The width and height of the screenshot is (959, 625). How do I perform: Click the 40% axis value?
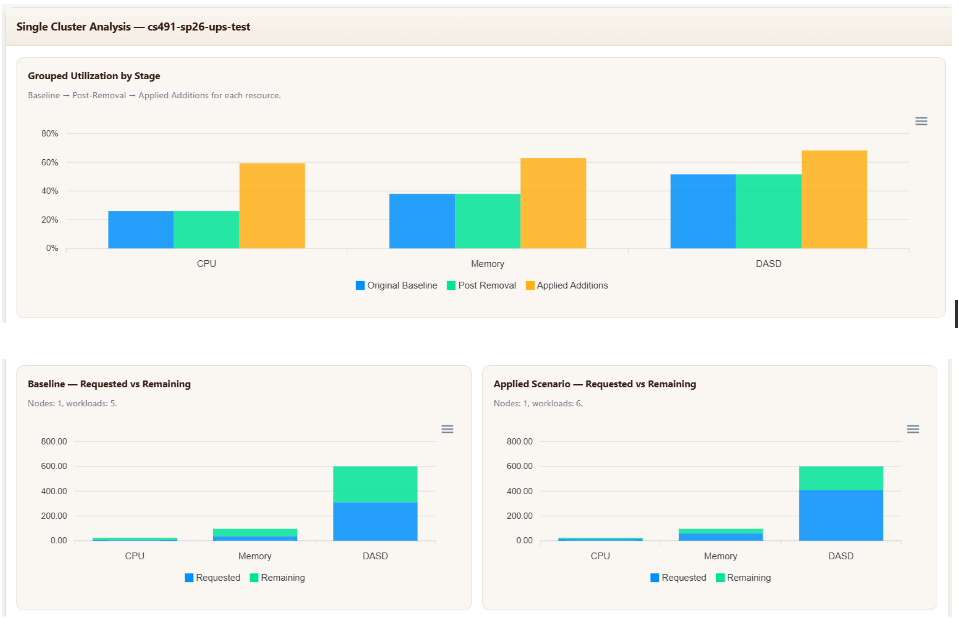(50, 191)
